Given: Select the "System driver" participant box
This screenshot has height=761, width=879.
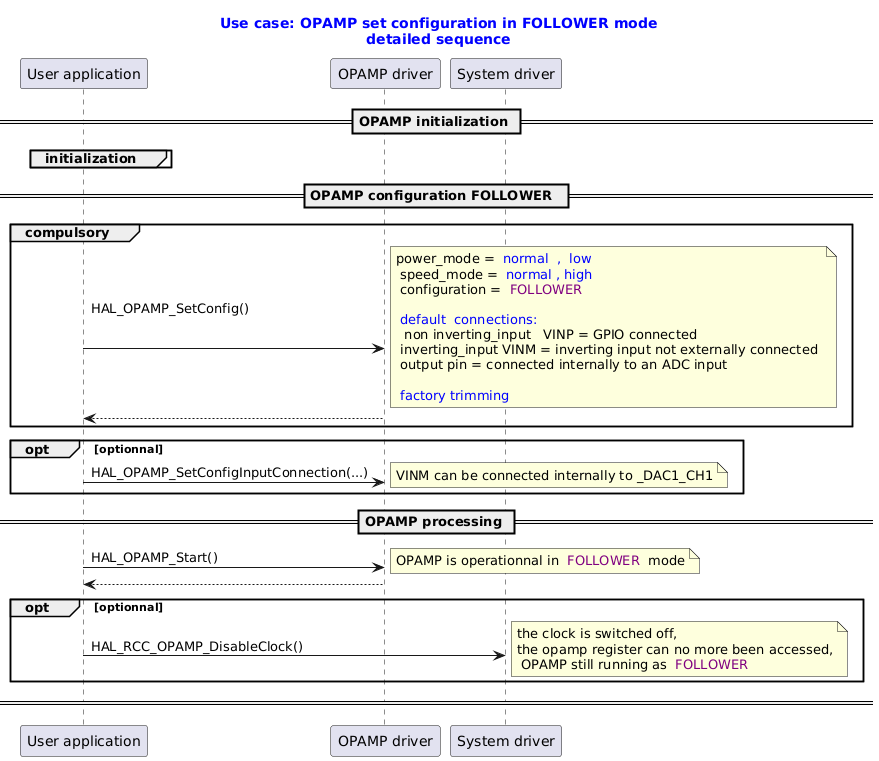Looking at the screenshot, I should click(x=506, y=73).
